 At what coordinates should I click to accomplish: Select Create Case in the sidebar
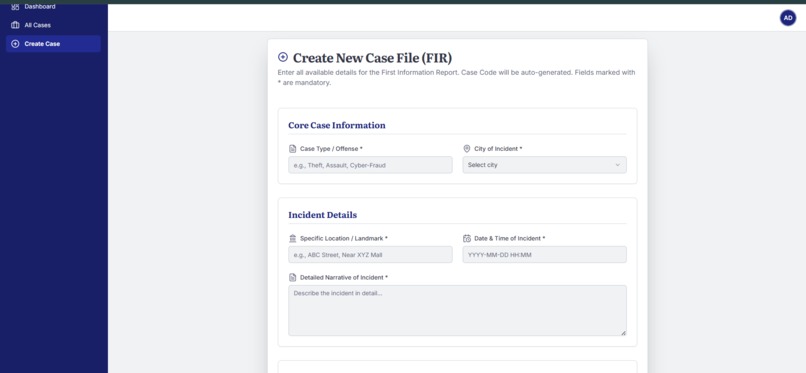(53, 44)
